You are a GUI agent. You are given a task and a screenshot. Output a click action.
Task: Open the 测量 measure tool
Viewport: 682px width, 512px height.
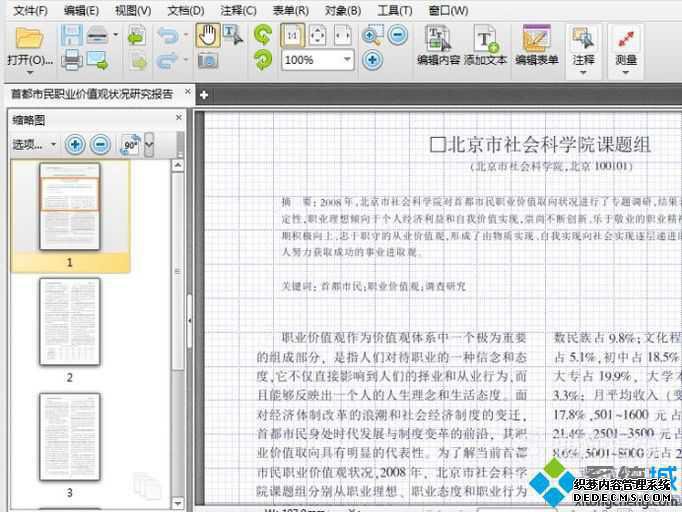point(626,45)
